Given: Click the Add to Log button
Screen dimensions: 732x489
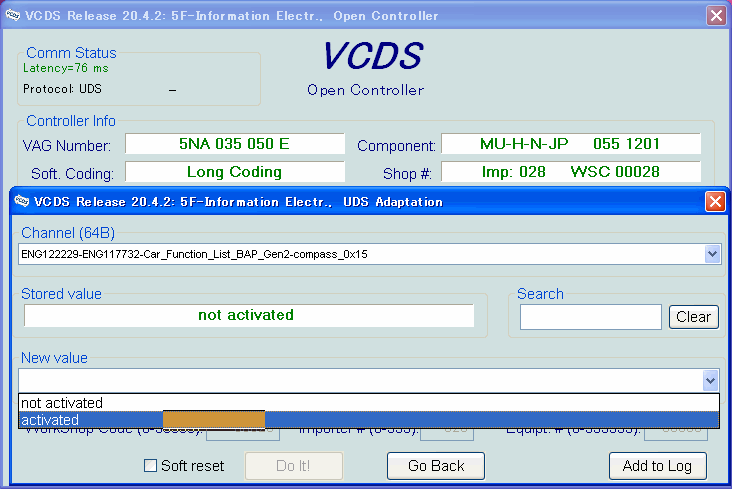Looking at the screenshot, I should point(657,465).
